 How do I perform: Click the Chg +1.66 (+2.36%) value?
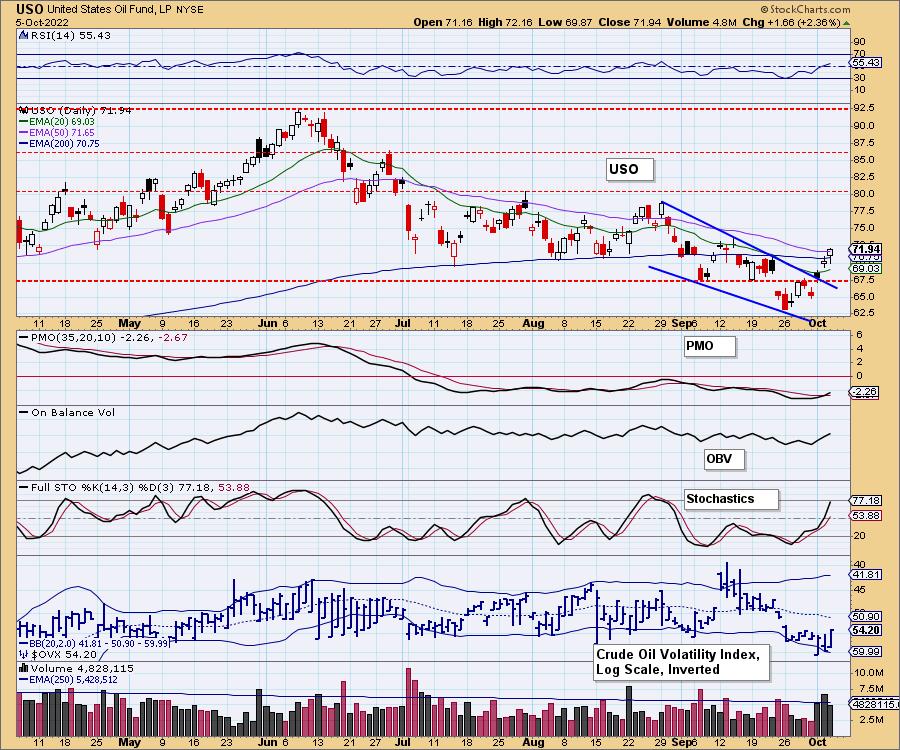pyautogui.click(x=792, y=22)
